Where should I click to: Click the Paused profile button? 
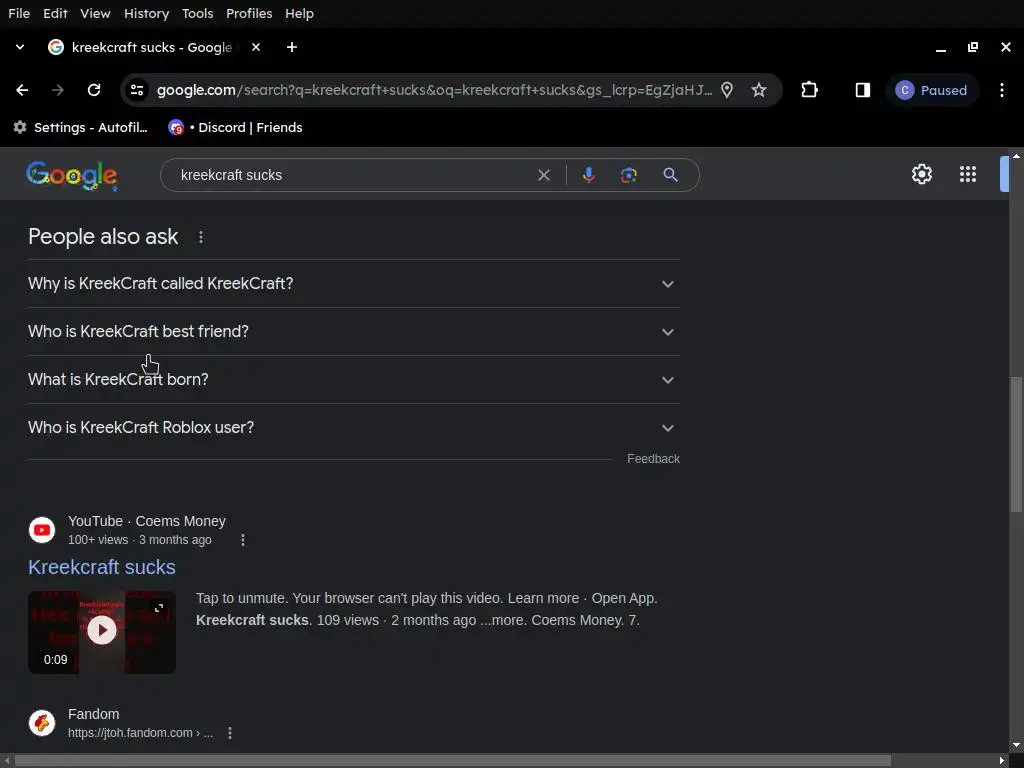click(932, 90)
